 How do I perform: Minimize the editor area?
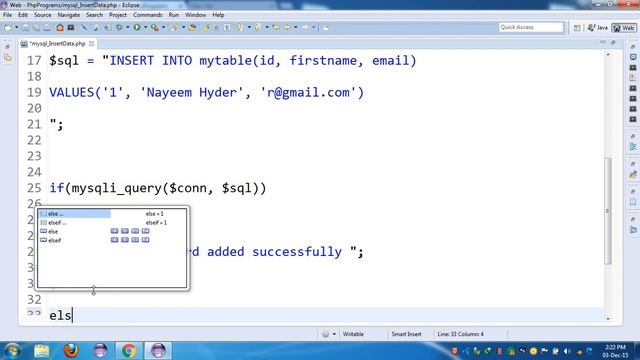coord(603,42)
